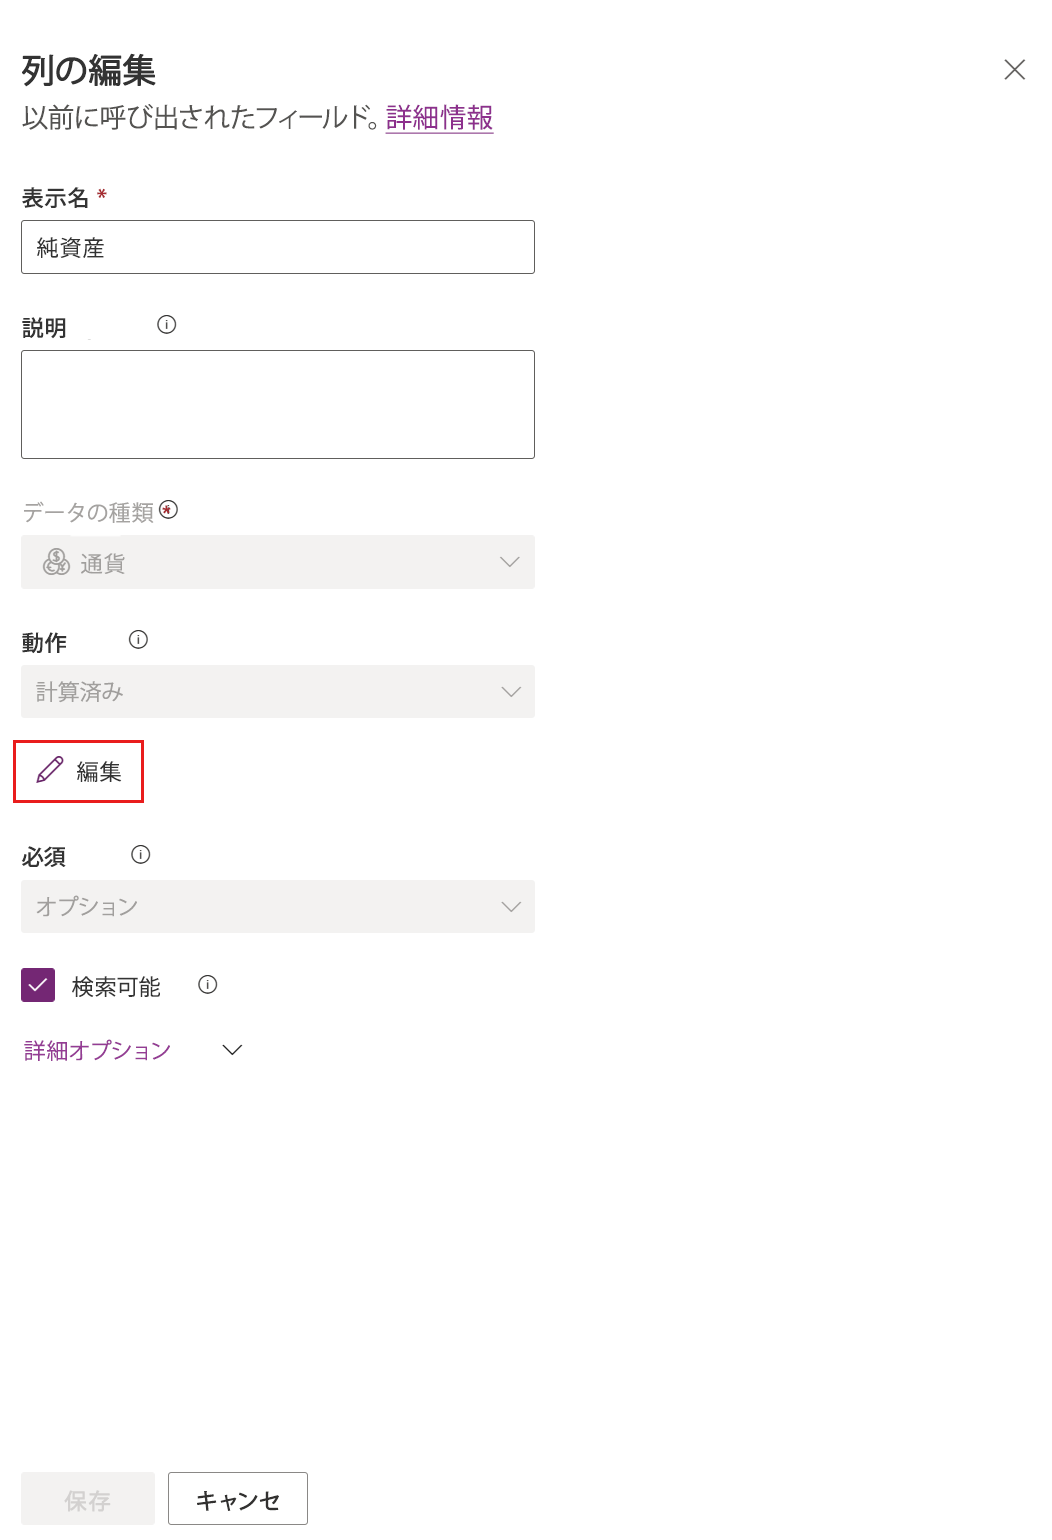Image resolution: width=1052 pixels, height=1540 pixels.
Task: Click the 保存 button
Action: 87,1498
